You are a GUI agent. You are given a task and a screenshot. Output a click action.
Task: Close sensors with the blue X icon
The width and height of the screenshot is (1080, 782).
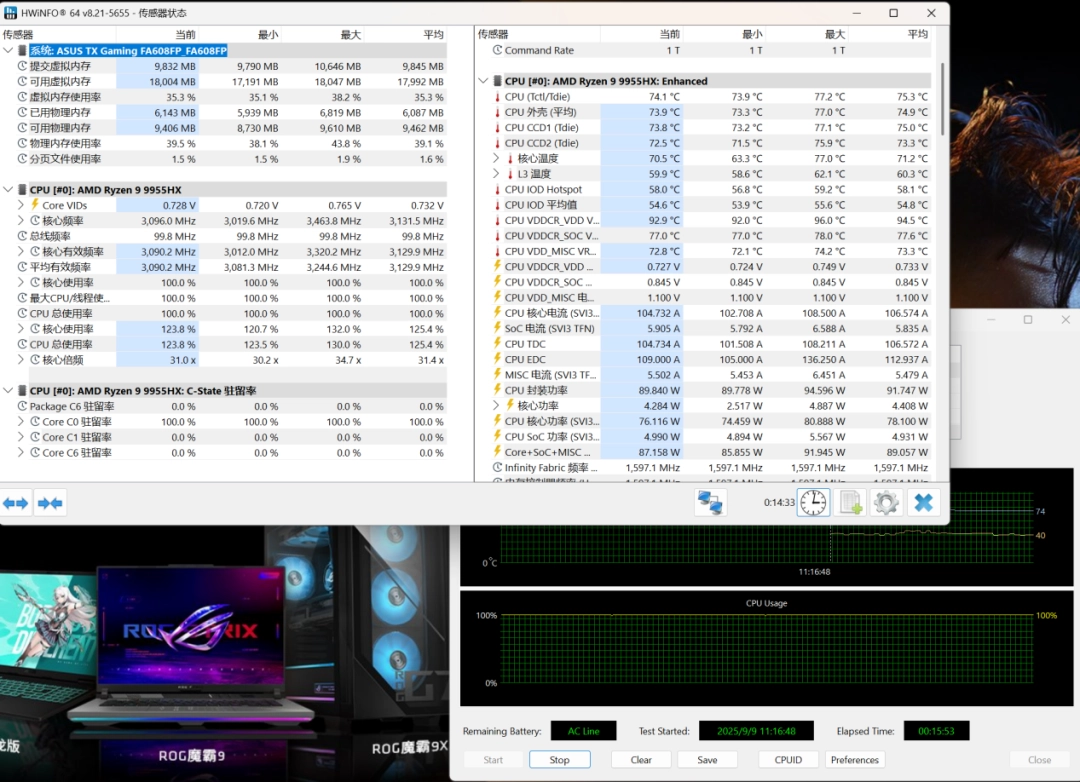(x=924, y=502)
